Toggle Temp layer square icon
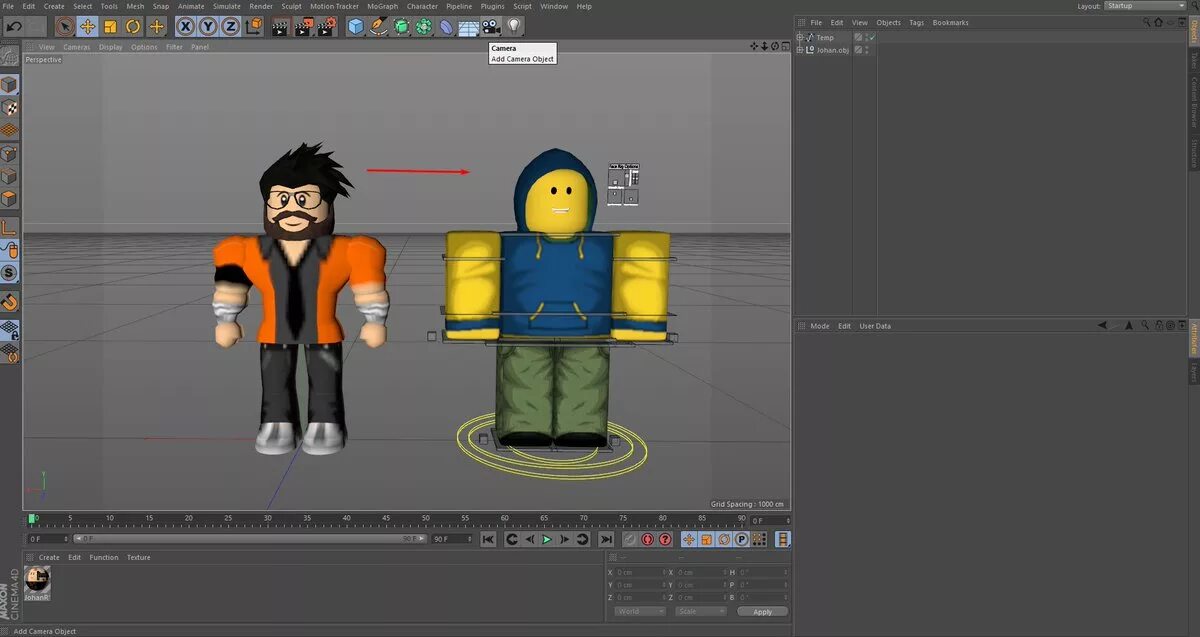The width and height of the screenshot is (1200, 637). tap(858, 37)
